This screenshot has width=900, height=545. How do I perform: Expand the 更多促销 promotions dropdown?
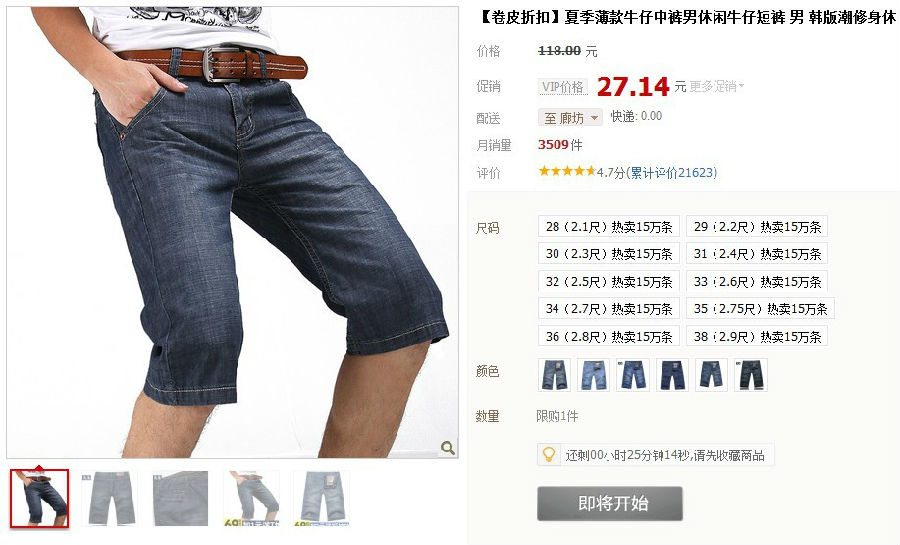tap(716, 86)
